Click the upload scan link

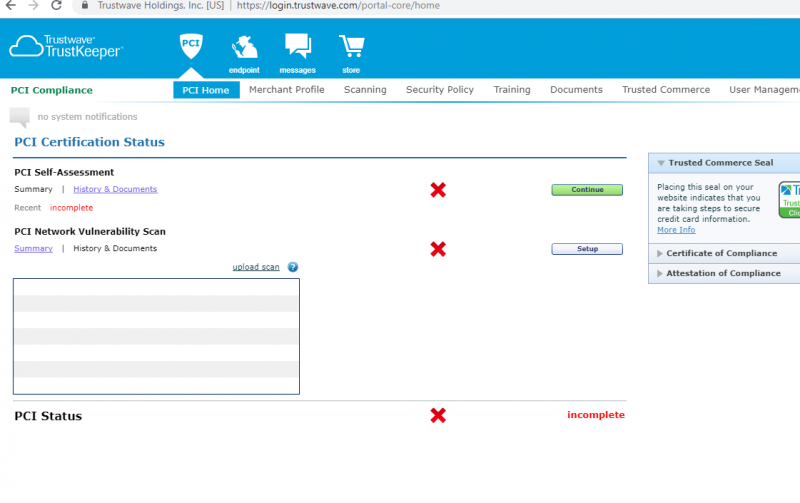click(256, 267)
